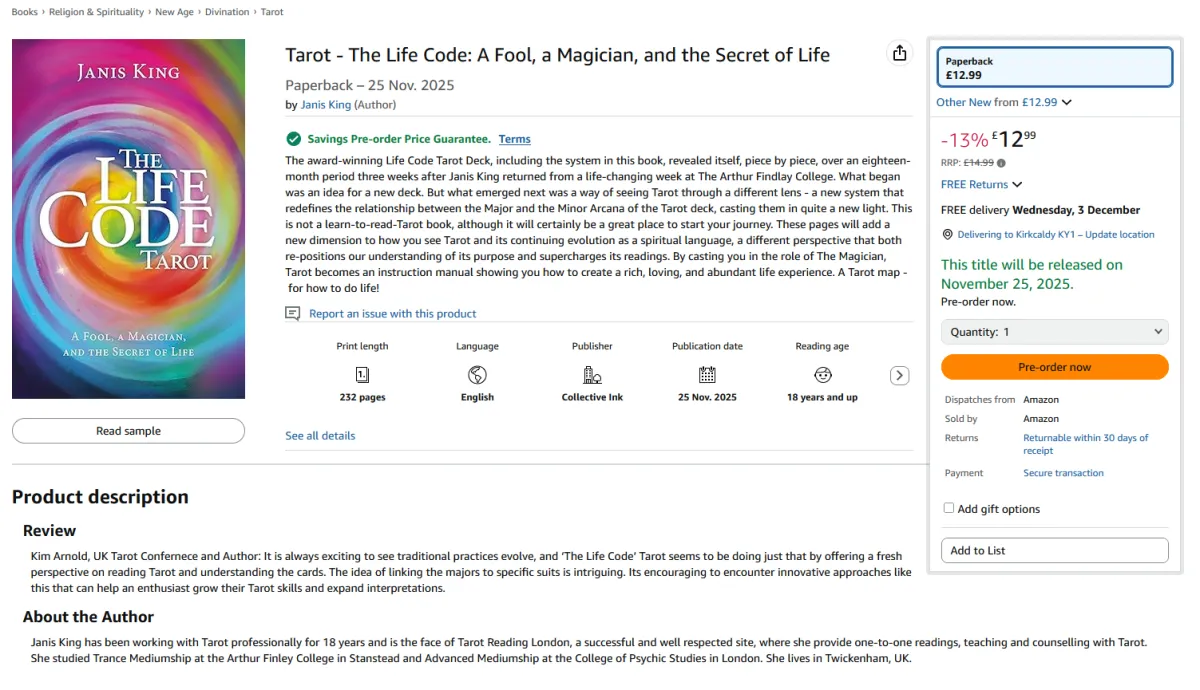Image resolution: width=1200 pixels, height=690 pixels.
Task: Click the print length pages icon
Action: pos(362,375)
